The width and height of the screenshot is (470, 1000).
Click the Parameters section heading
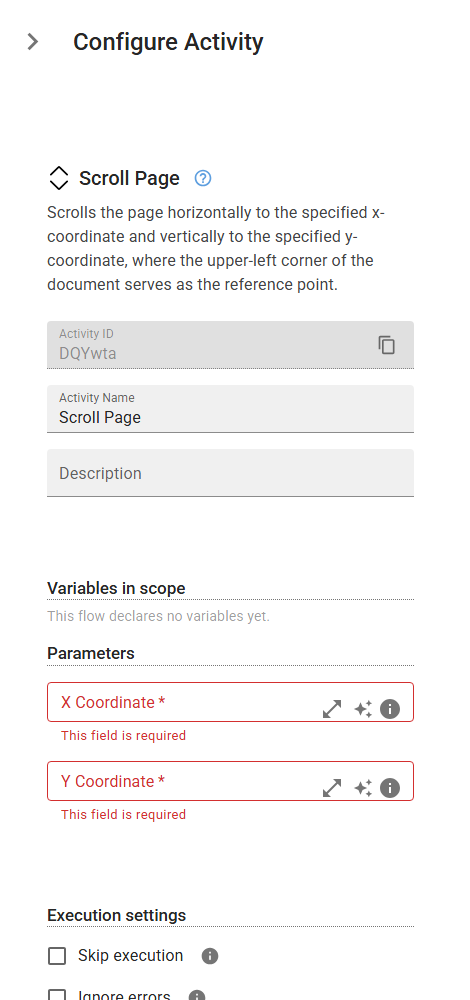pyautogui.click(x=91, y=654)
